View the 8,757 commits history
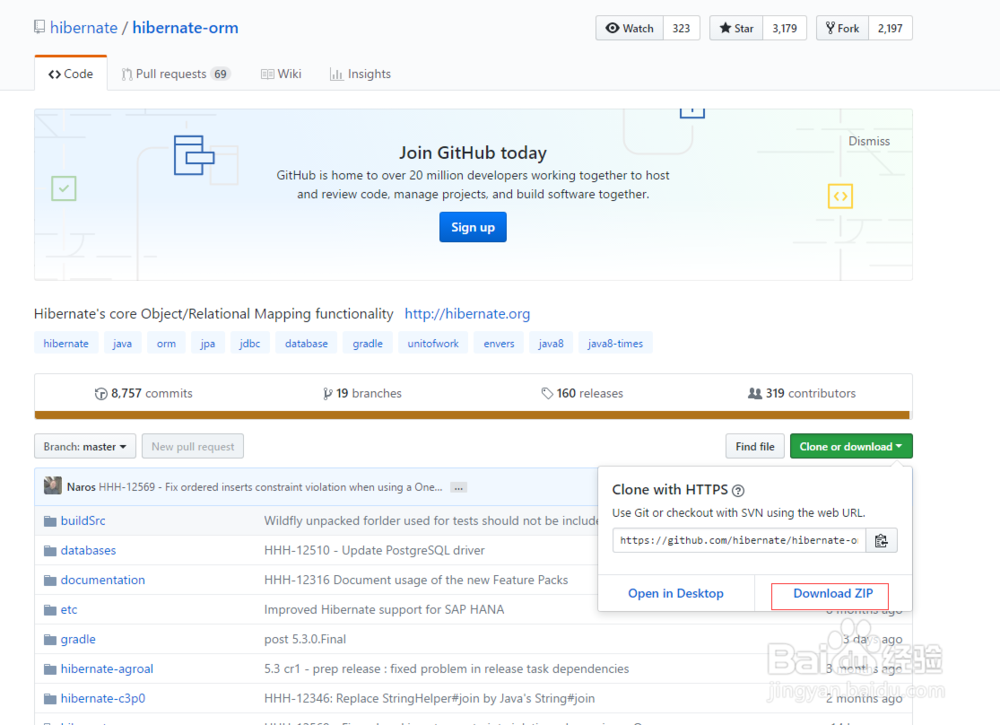Image resolution: width=1000 pixels, height=725 pixels. (x=143, y=393)
